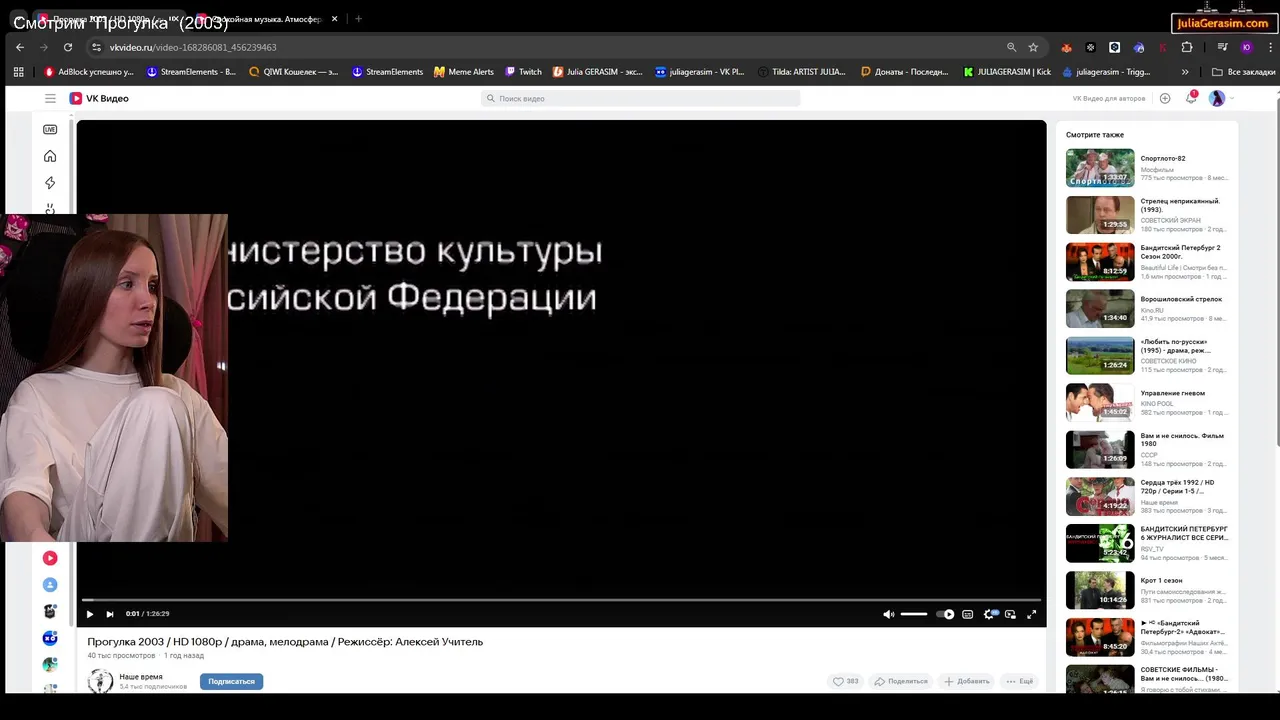This screenshot has height=720, width=1280.
Task: Open the site info icon in address bar
Action: (96, 47)
